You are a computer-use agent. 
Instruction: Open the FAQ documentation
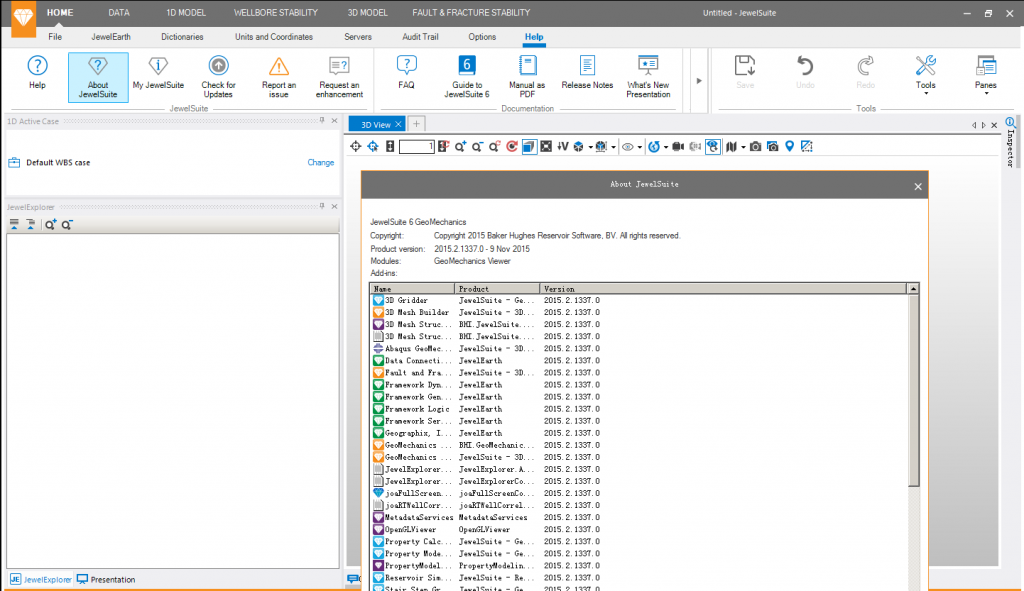pyautogui.click(x=406, y=72)
